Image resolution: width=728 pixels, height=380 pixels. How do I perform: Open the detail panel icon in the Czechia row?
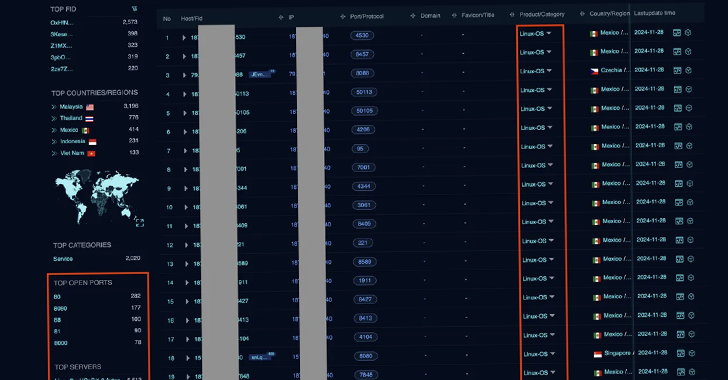677,70
